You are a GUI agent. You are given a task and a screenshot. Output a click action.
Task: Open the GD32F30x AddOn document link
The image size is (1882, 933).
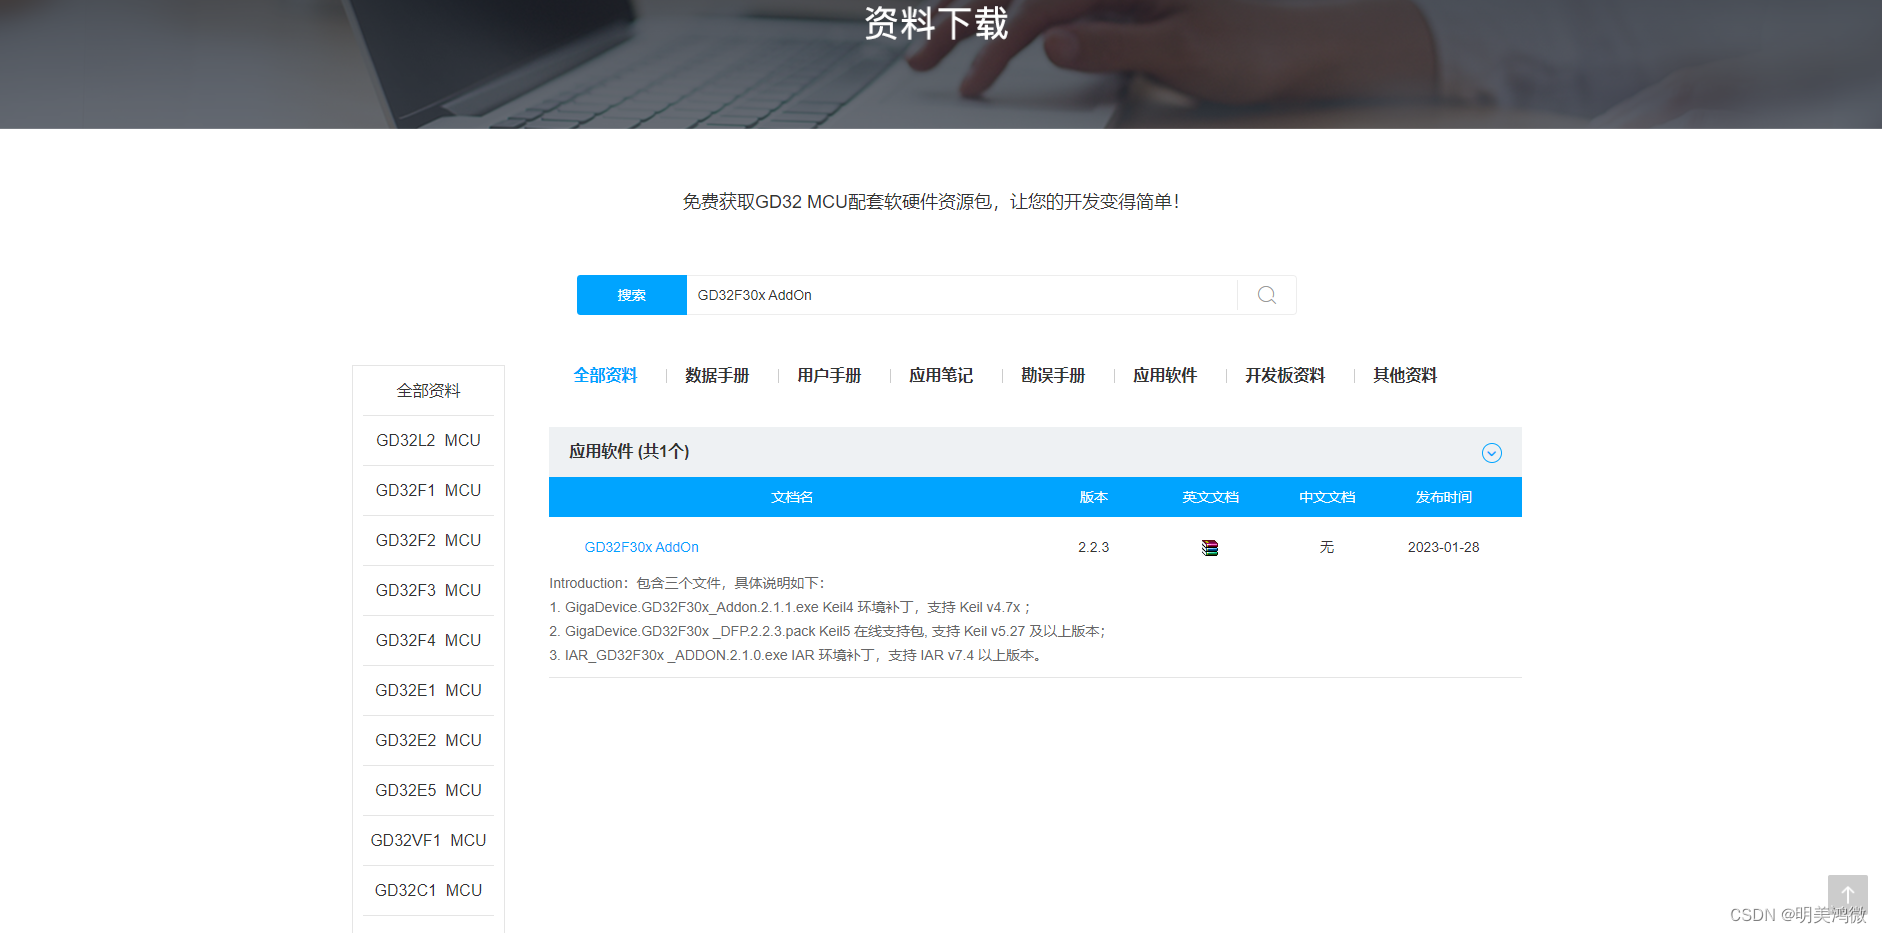pyautogui.click(x=641, y=547)
